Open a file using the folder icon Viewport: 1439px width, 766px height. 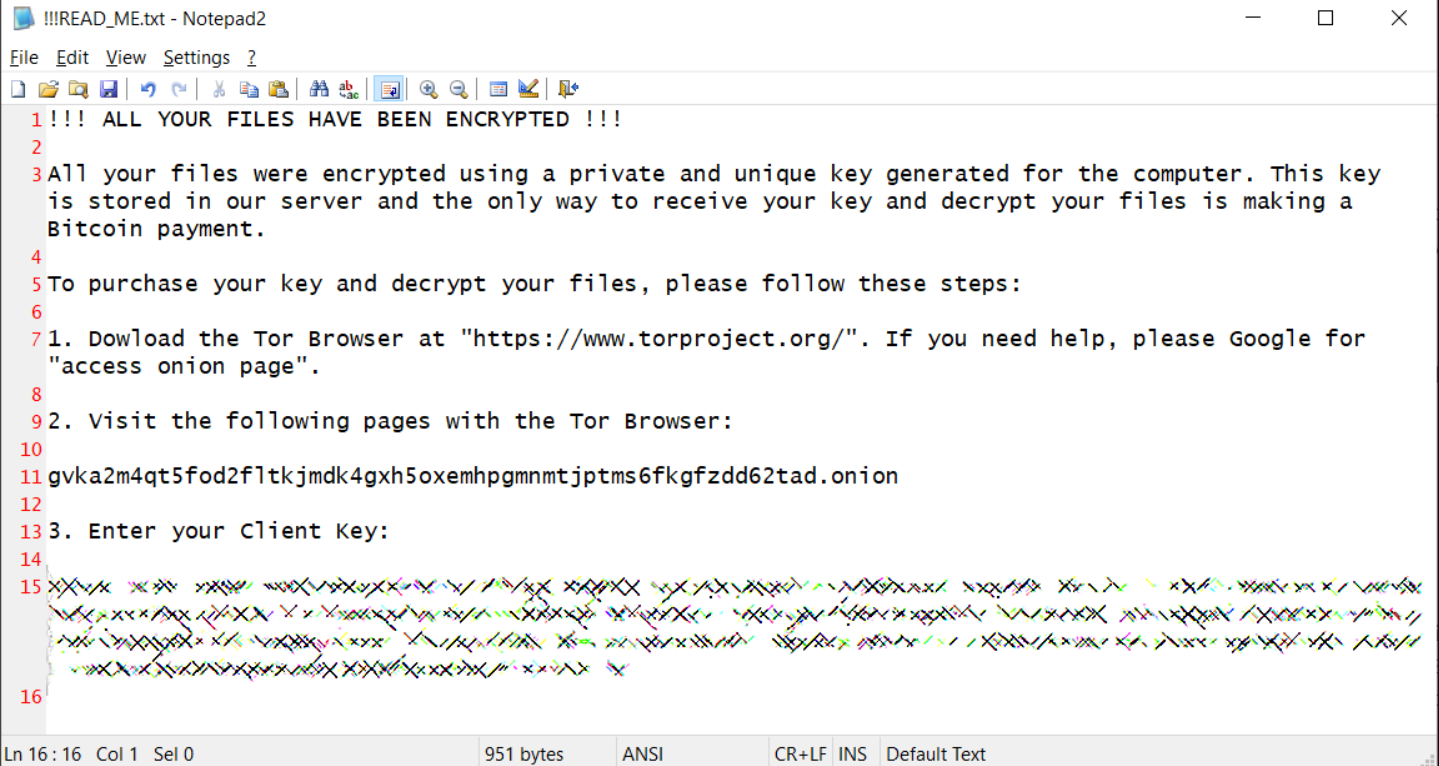48,90
